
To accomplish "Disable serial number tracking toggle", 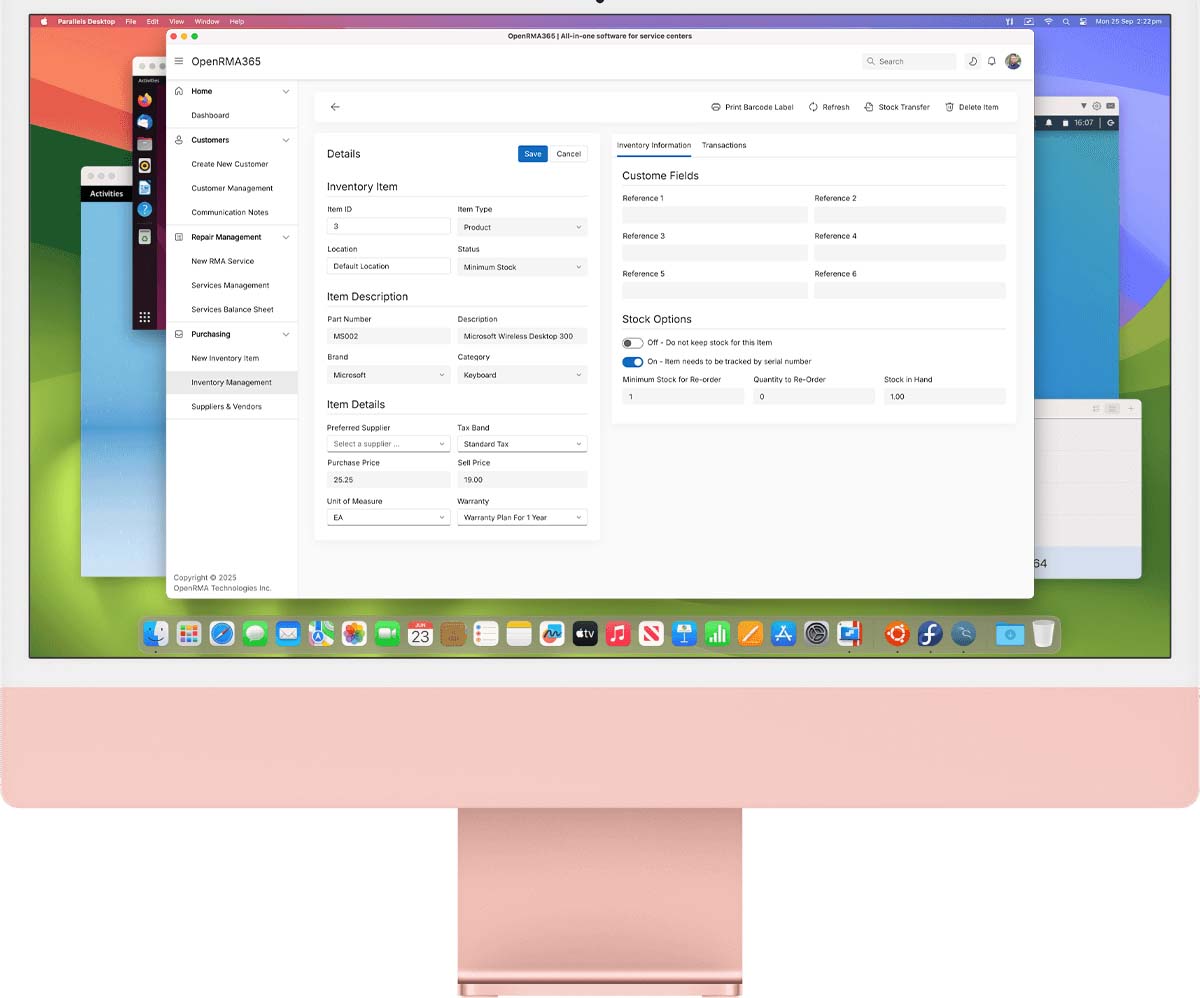I will click(x=631, y=361).
